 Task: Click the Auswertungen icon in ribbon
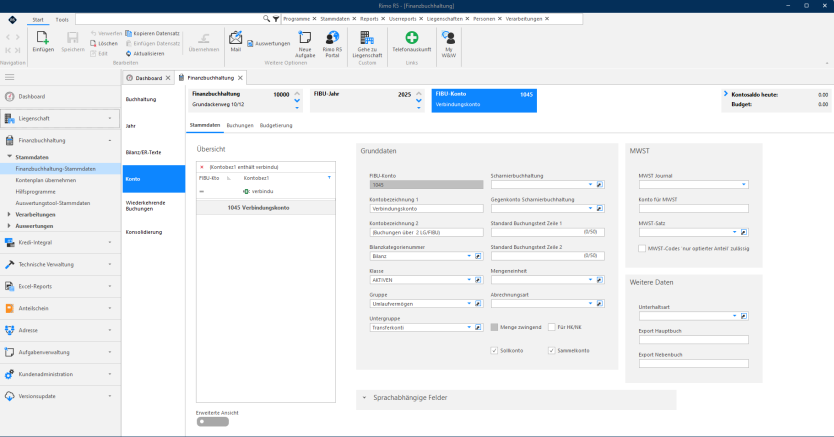[x=251, y=44]
